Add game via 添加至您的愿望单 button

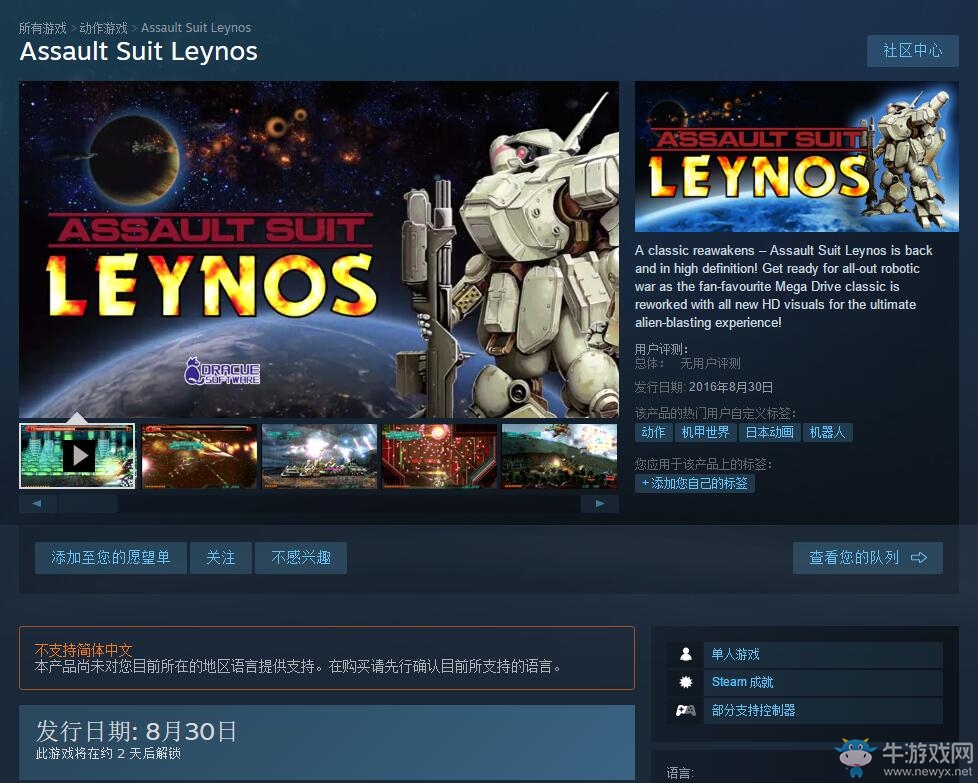[110, 557]
